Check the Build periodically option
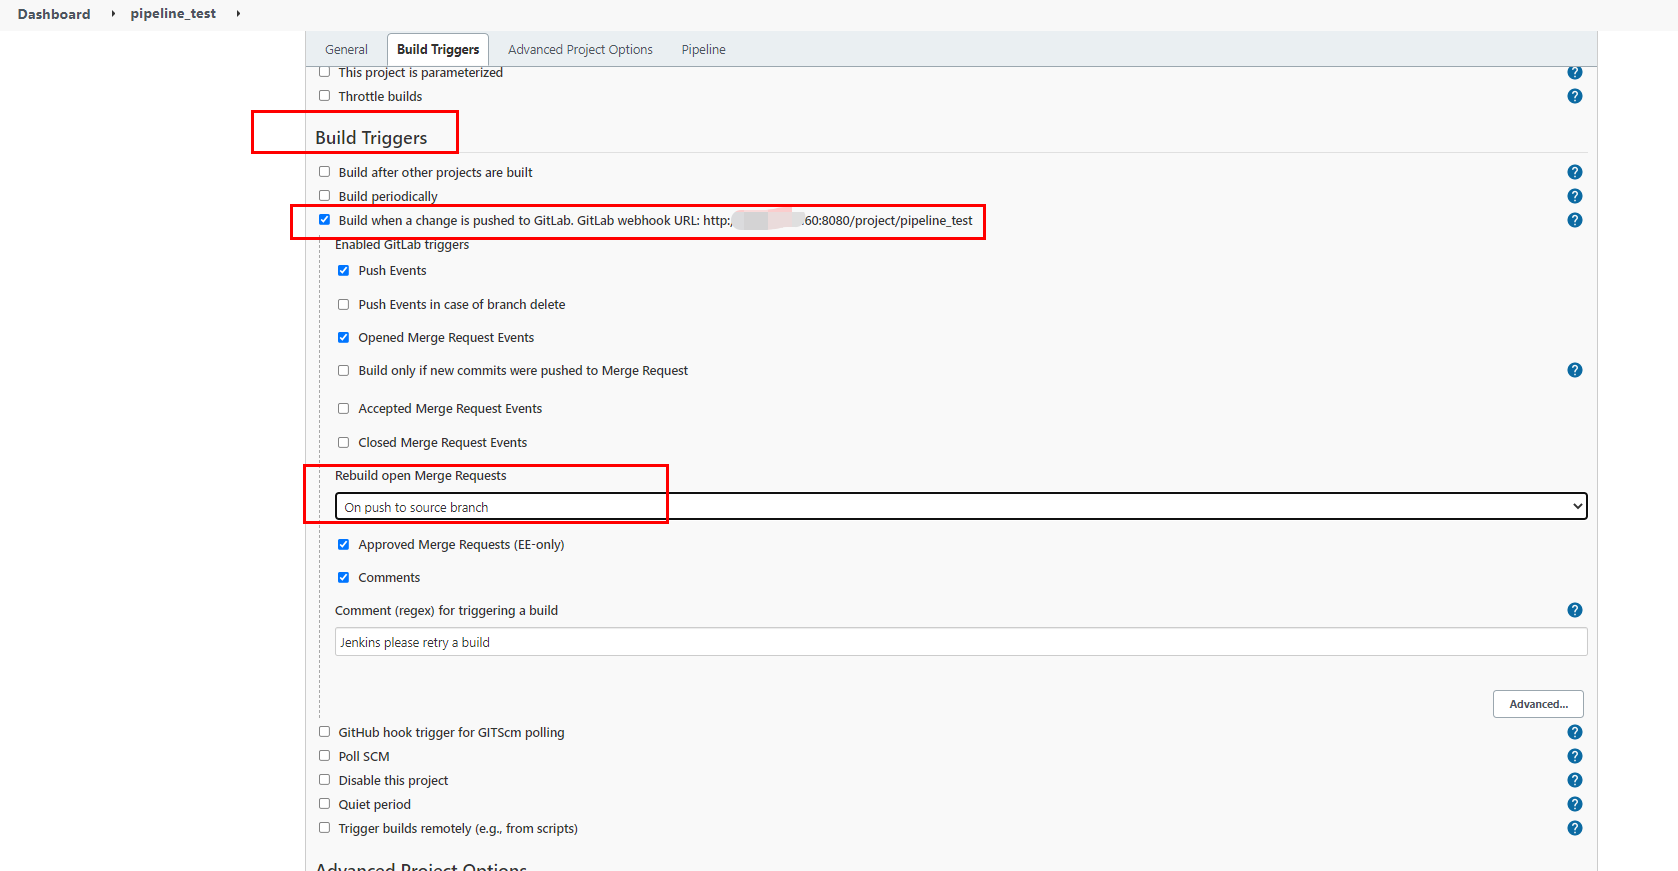This screenshot has height=871, width=1678. [x=324, y=196]
